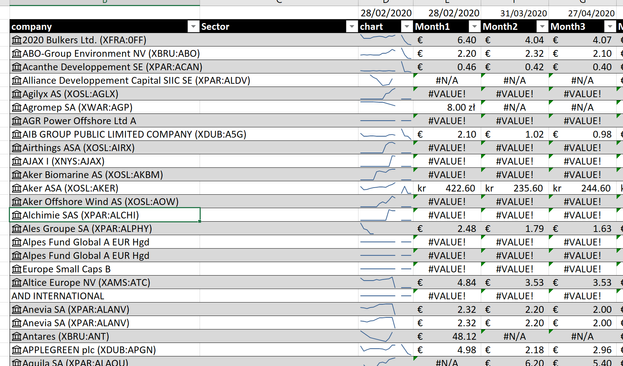Click the sparkline chart for Aker ASA
This screenshot has width=623, height=366.
[x=386, y=188]
